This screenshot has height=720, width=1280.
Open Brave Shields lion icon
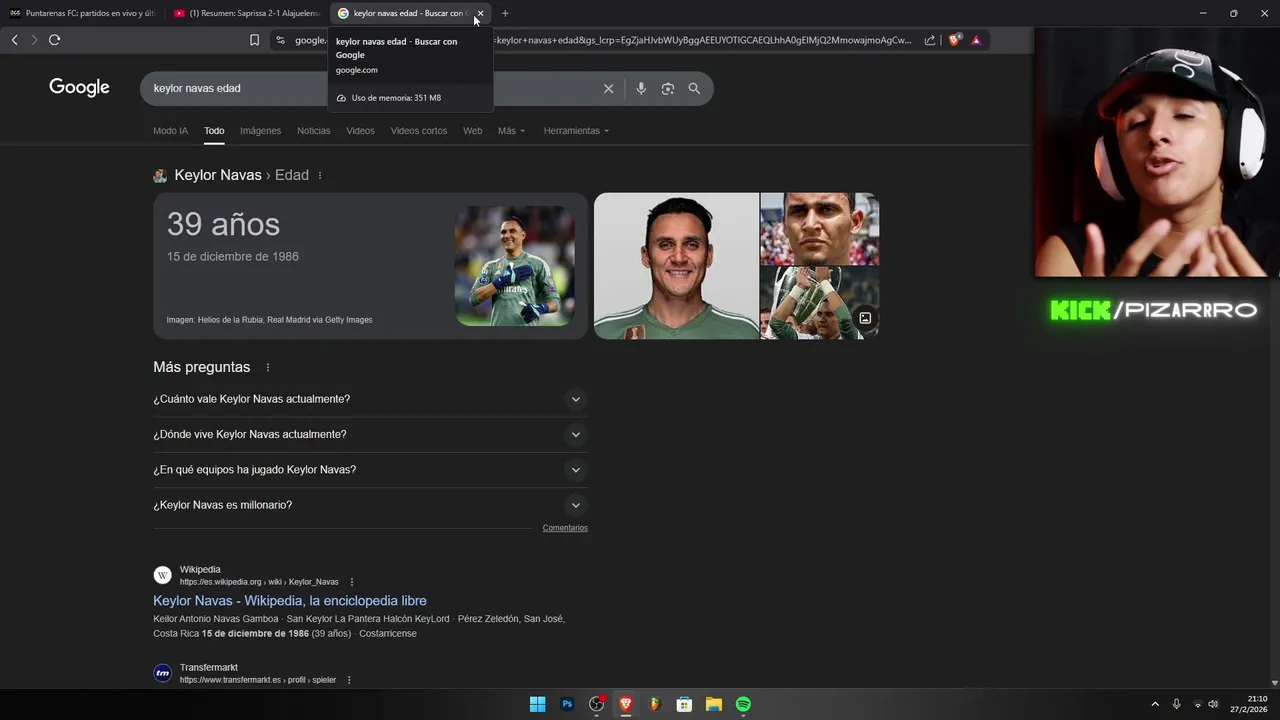[x=954, y=40]
